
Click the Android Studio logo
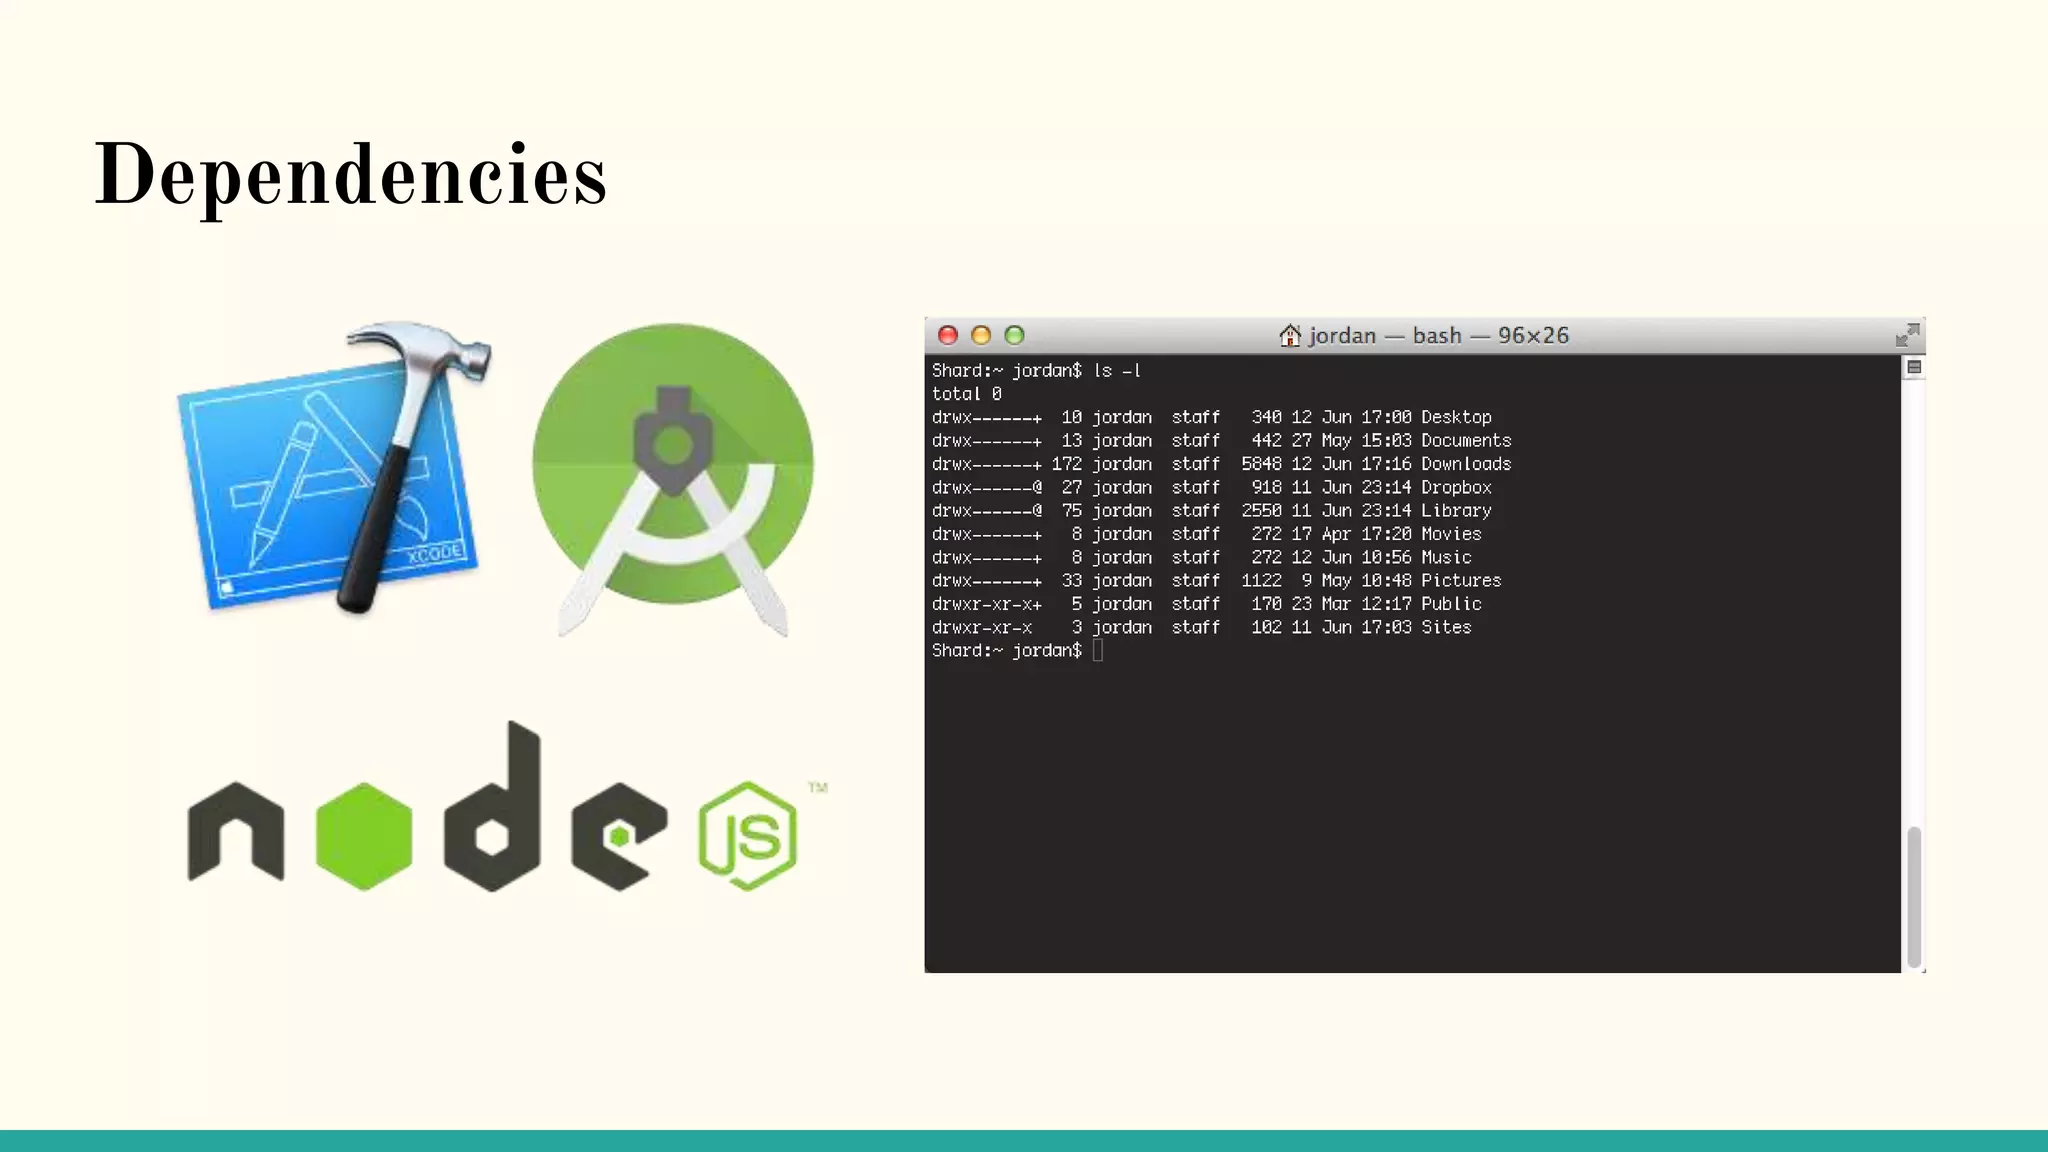pos(673,478)
